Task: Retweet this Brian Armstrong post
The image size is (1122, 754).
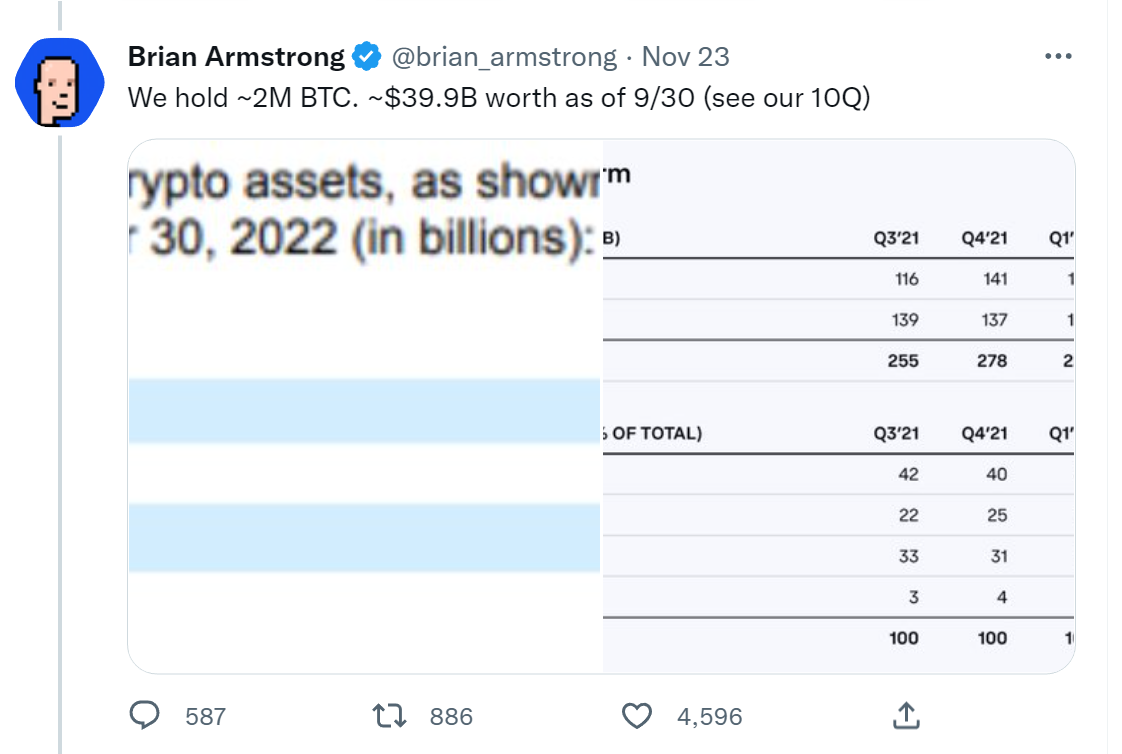Action: (389, 715)
